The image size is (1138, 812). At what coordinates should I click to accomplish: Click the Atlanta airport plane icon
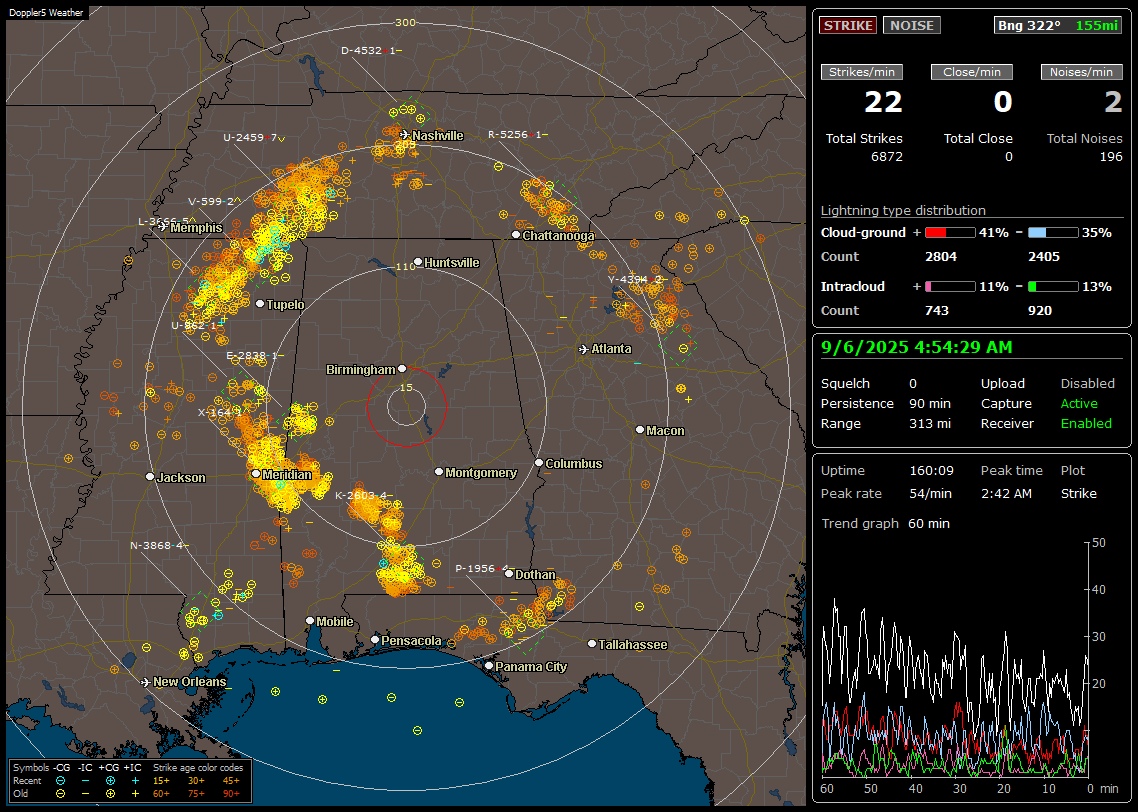click(x=584, y=349)
